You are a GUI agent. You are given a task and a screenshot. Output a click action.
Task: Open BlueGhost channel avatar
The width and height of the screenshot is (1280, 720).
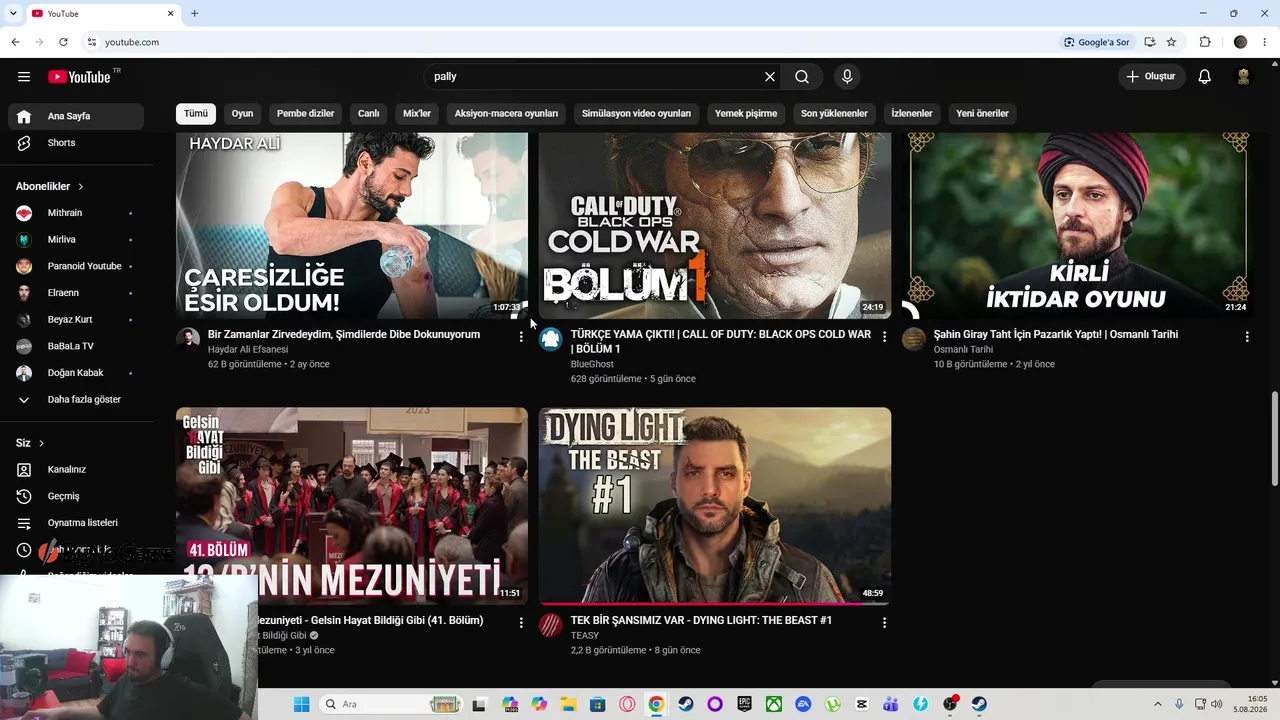(x=551, y=338)
